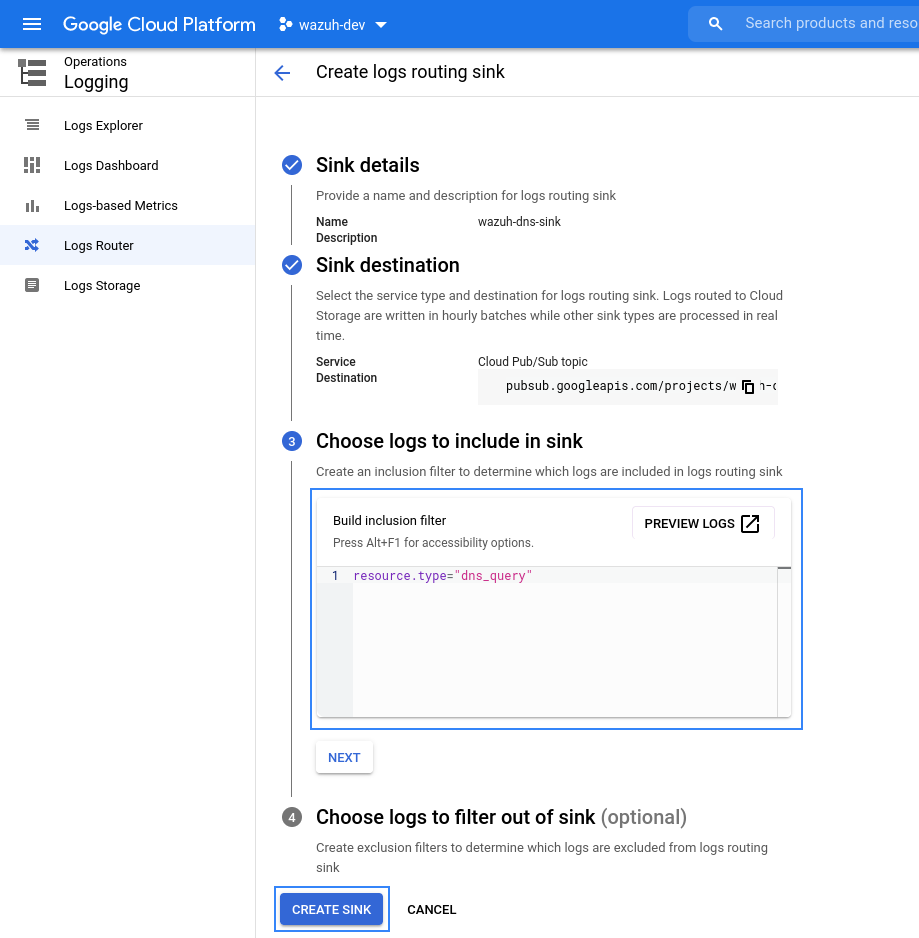Click the Google Cloud Platform logo
The height and width of the screenshot is (938, 919).
click(x=159, y=24)
